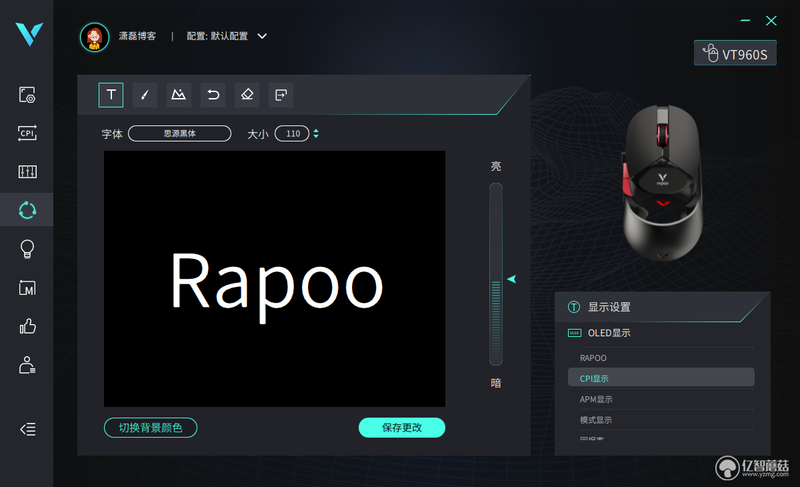Open the button settings sidebar icon
Screen dimensions: 800x487
(x=27, y=95)
